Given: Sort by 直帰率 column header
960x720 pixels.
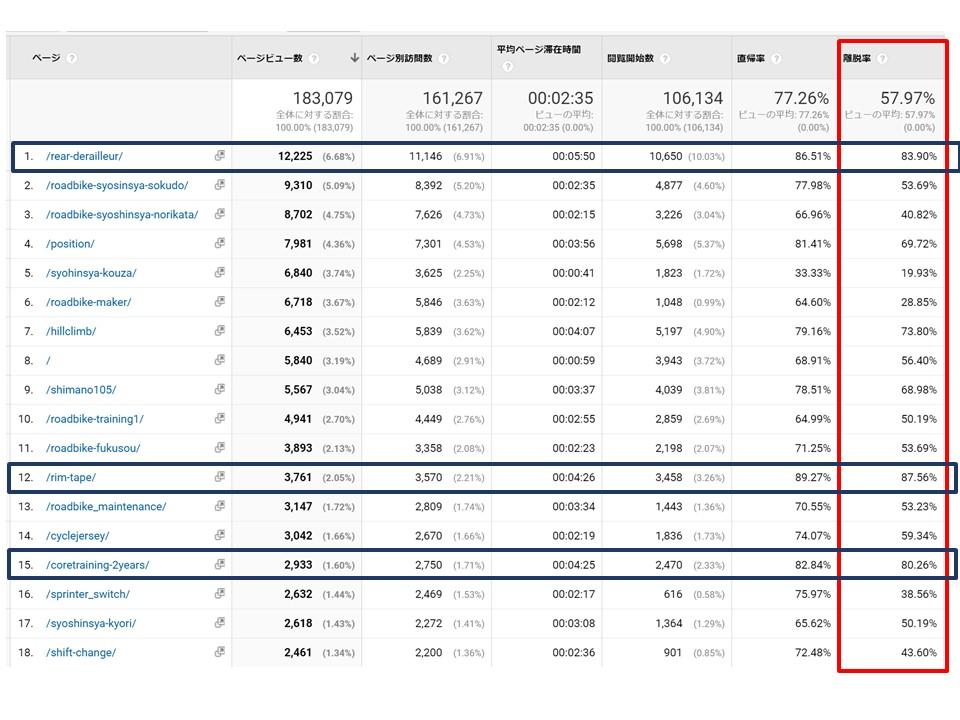Looking at the screenshot, I should [x=751, y=58].
